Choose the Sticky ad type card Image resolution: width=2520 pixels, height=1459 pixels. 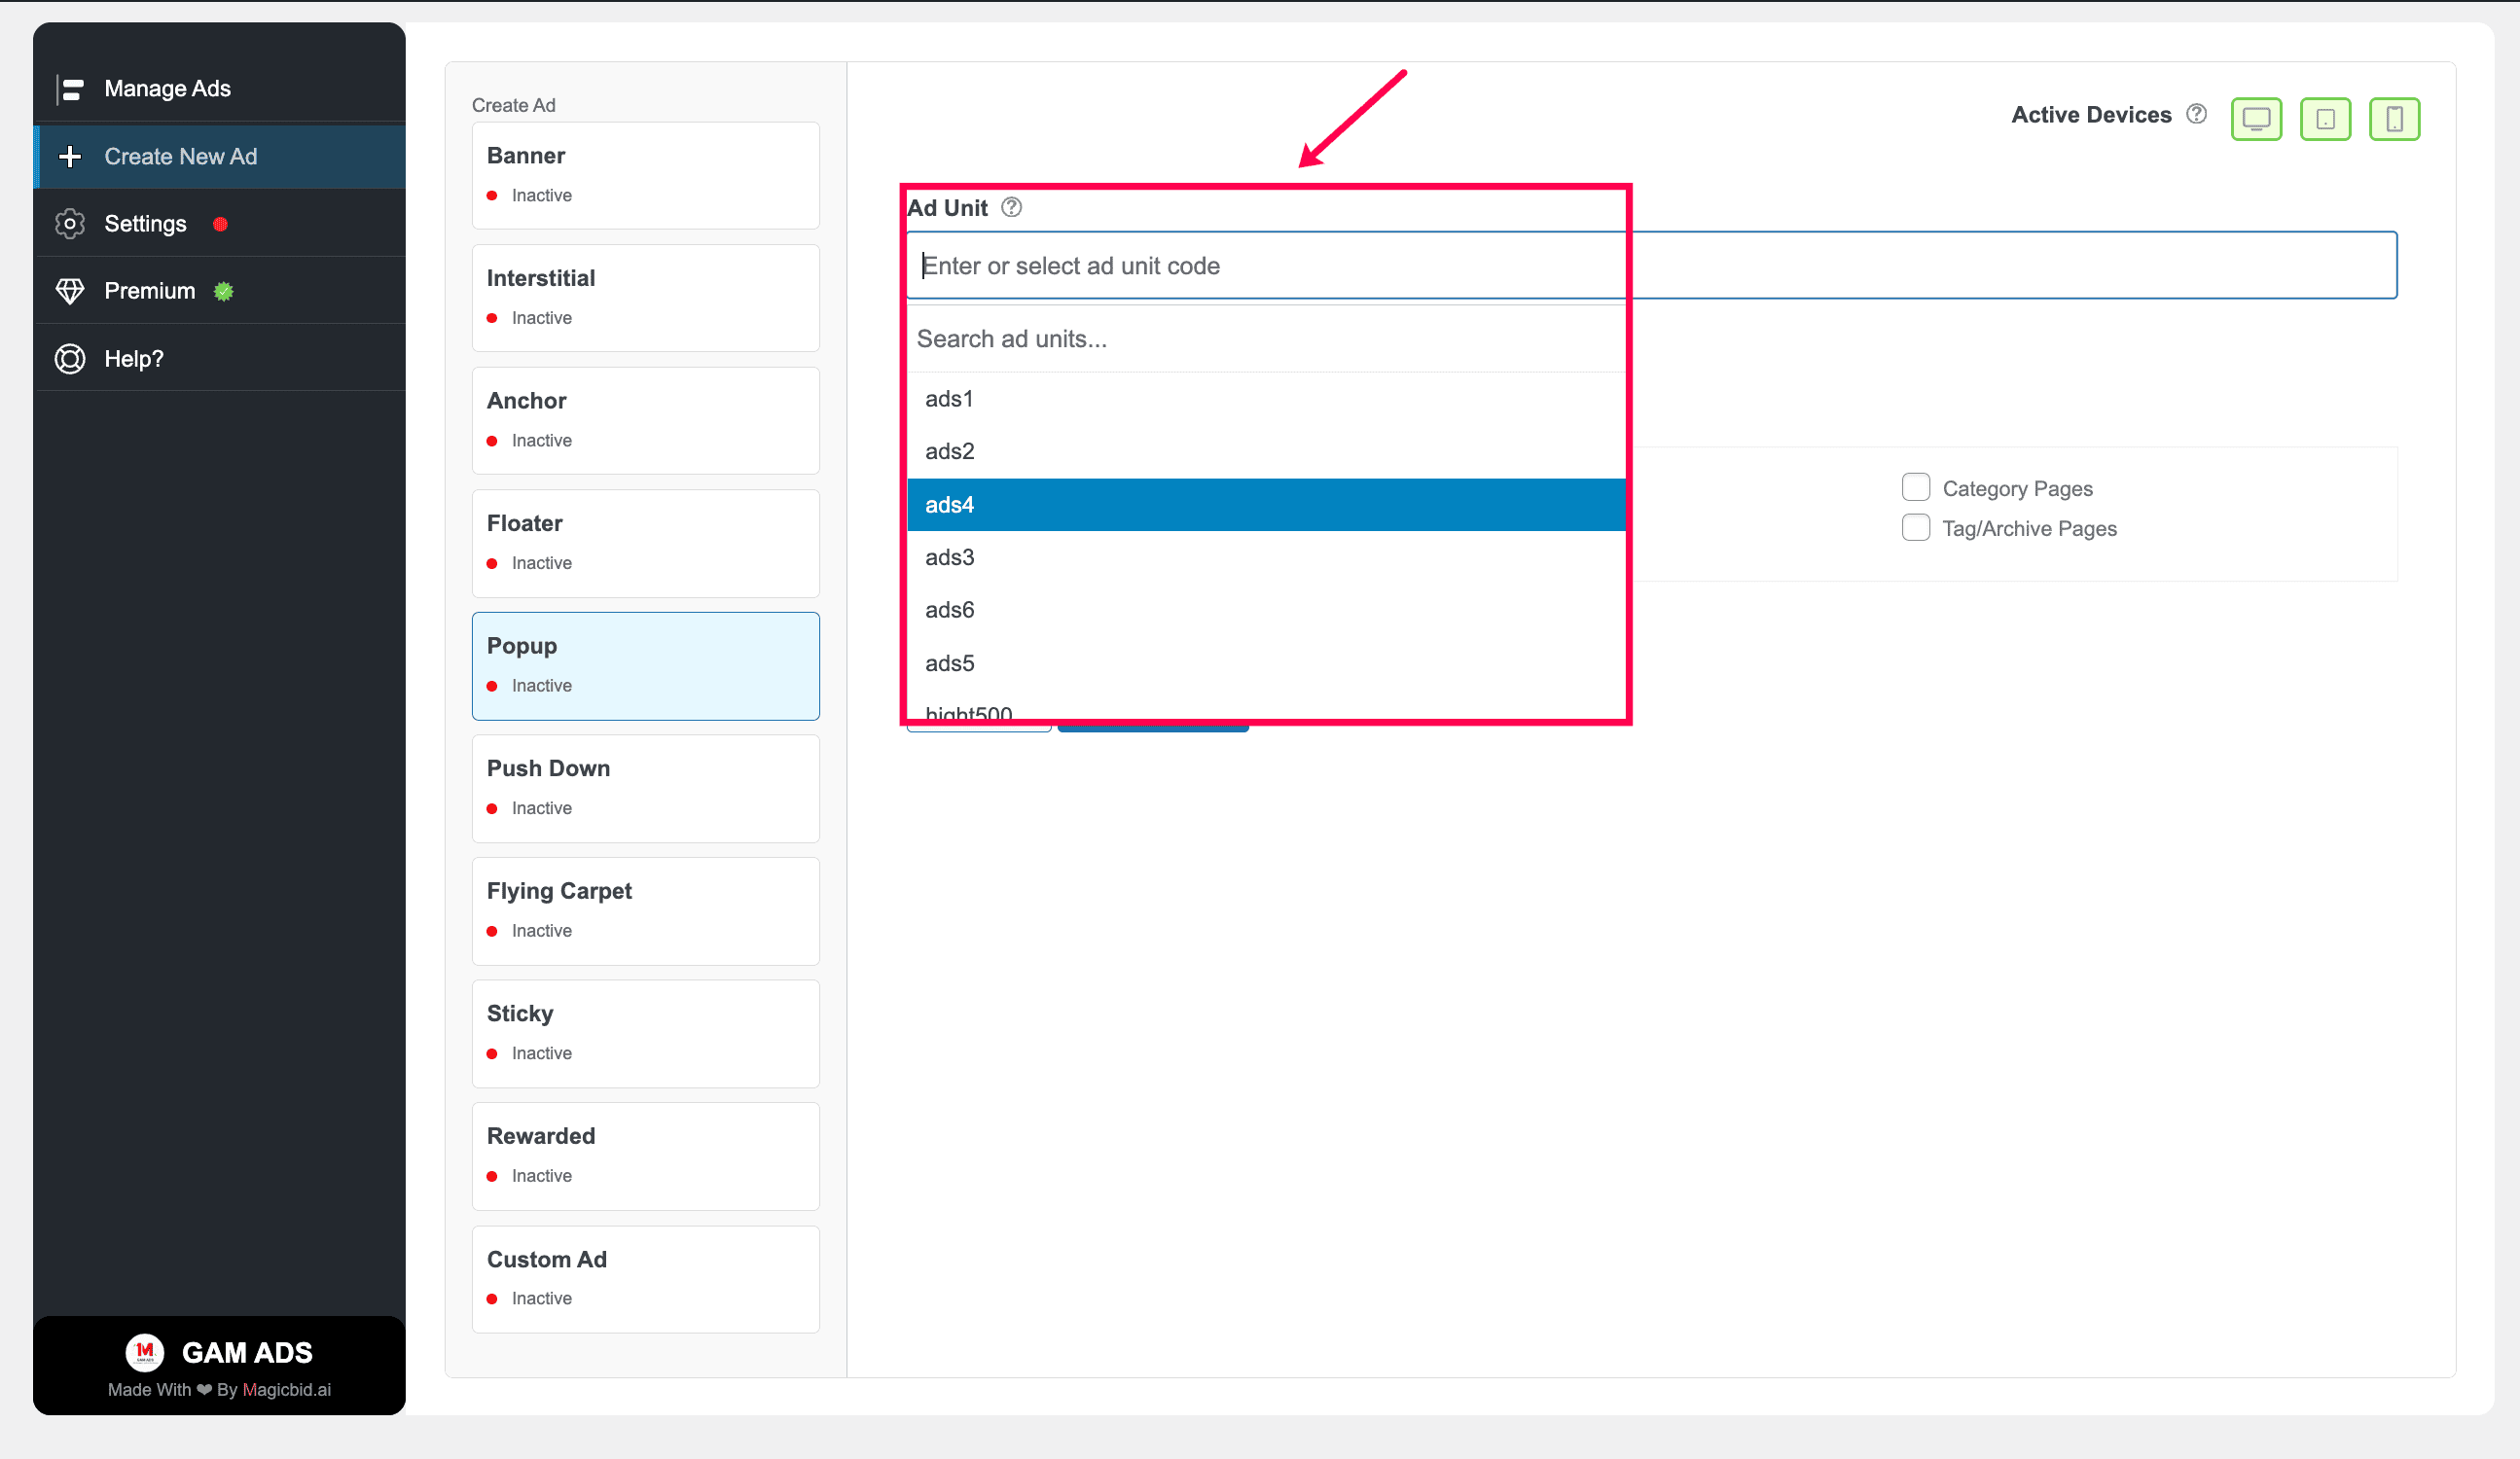tap(646, 1034)
